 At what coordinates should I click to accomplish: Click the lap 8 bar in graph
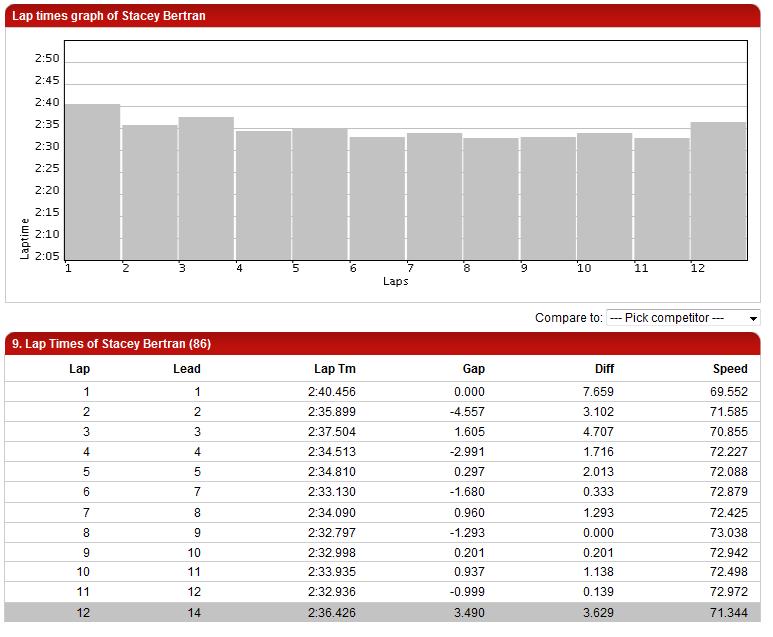pyautogui.click(x=491, y=199)
